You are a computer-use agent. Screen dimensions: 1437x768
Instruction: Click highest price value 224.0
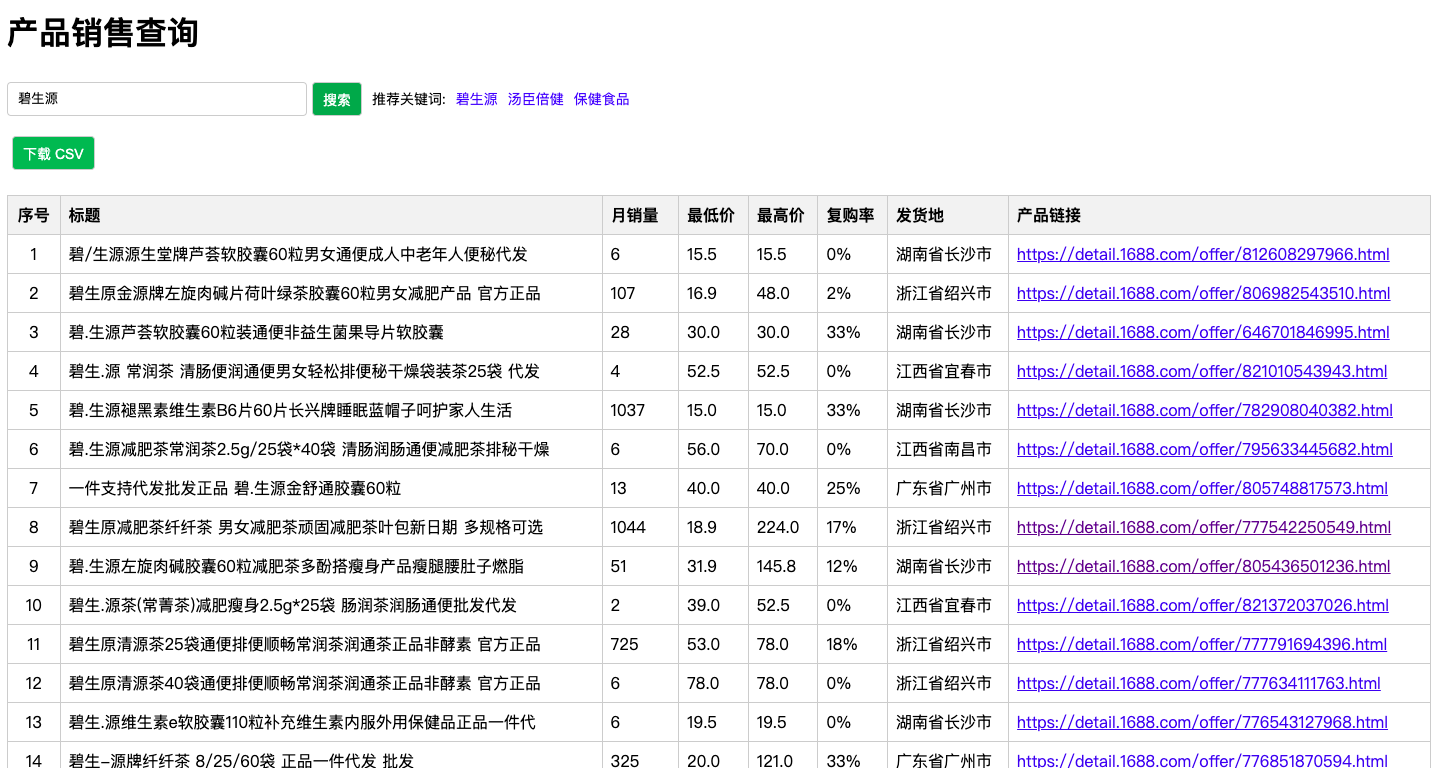(x=778, y=527)
